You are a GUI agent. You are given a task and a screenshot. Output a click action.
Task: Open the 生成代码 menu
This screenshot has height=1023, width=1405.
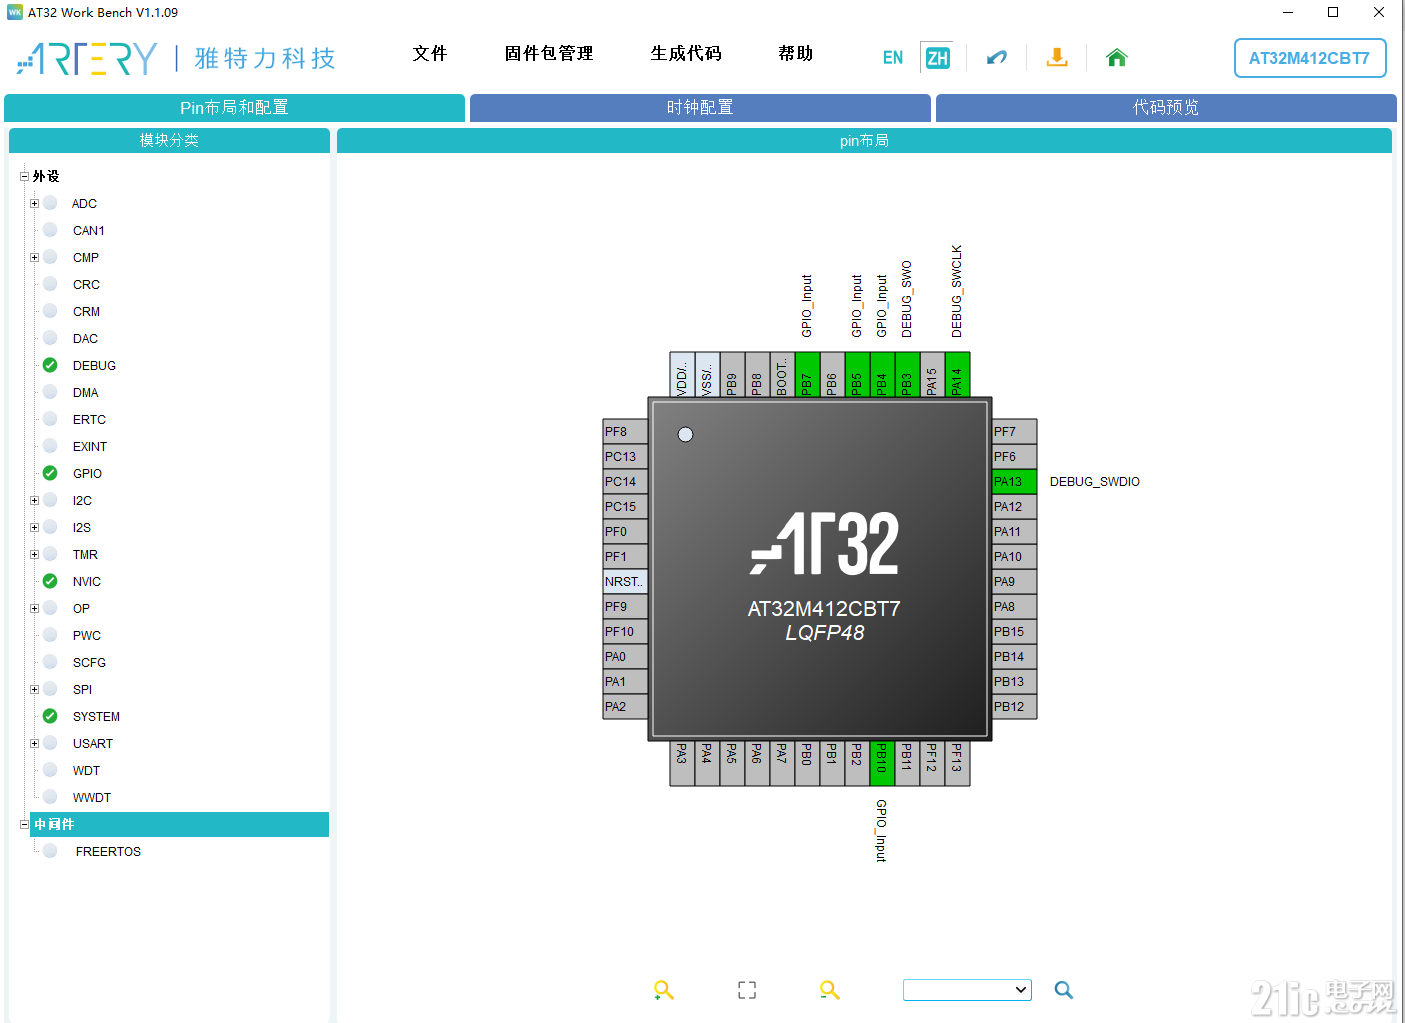[x=686, y=54]
